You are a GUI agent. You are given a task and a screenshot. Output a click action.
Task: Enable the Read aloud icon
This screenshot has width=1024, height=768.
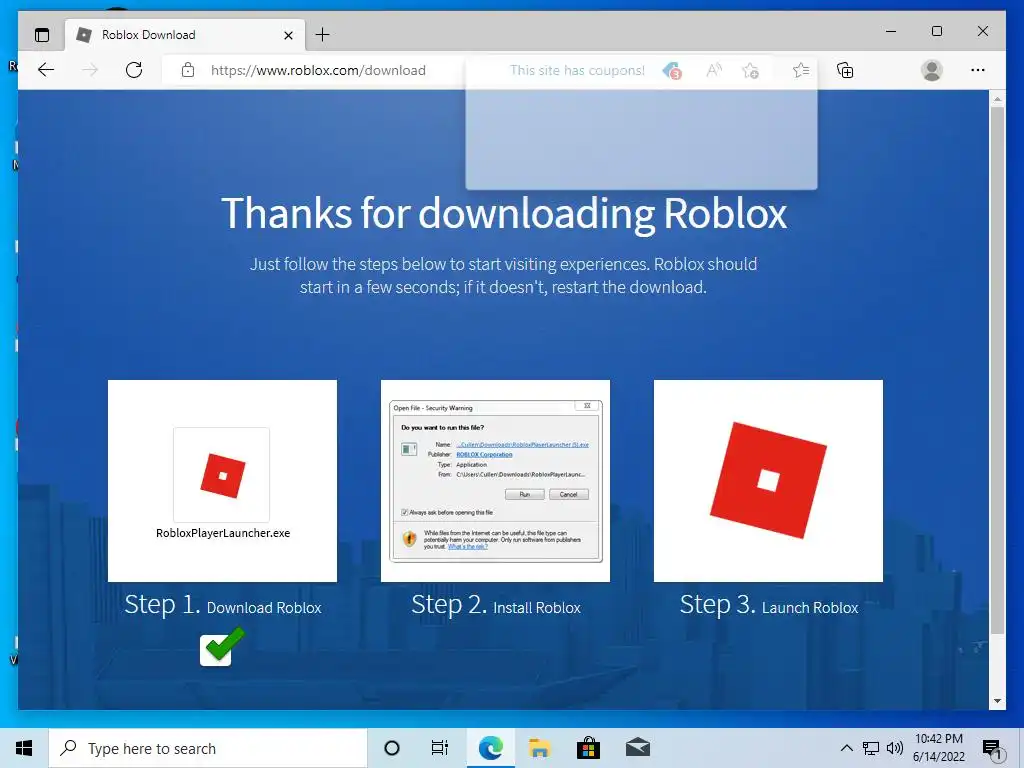pyautogui.click(x=714, y=70)
